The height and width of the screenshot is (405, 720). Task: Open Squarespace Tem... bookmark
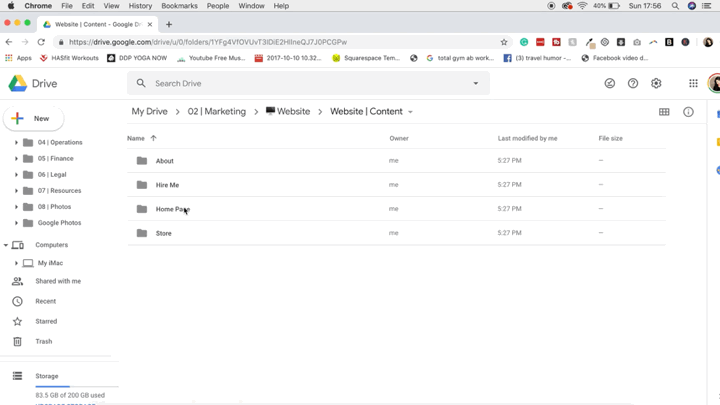(x=366, y=58)
